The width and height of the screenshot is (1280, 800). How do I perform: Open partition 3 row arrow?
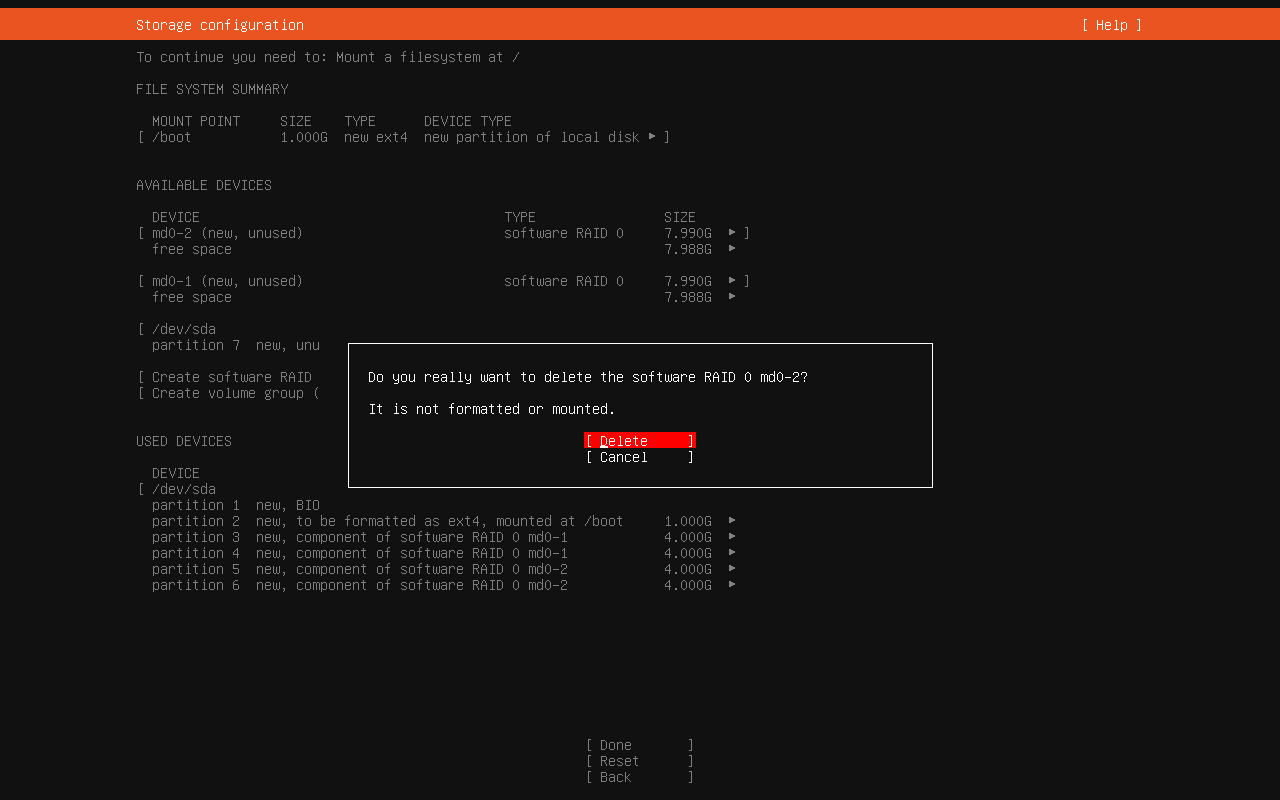(x=732, y=537)
